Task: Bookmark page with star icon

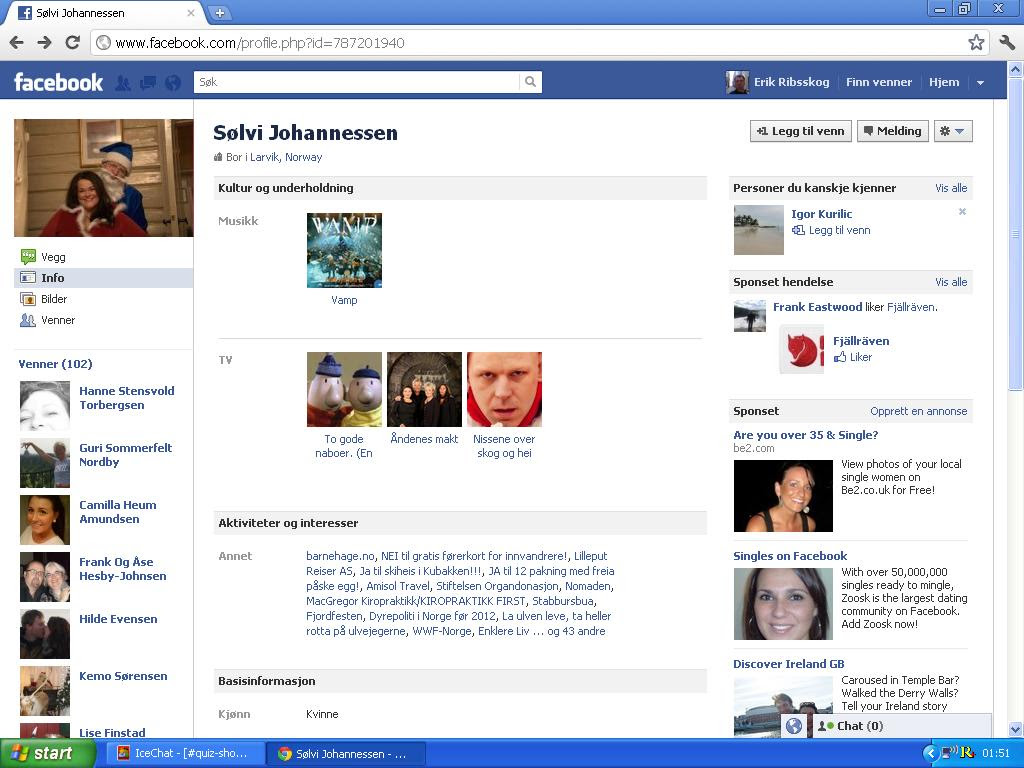Action: [x=976, y=43]
